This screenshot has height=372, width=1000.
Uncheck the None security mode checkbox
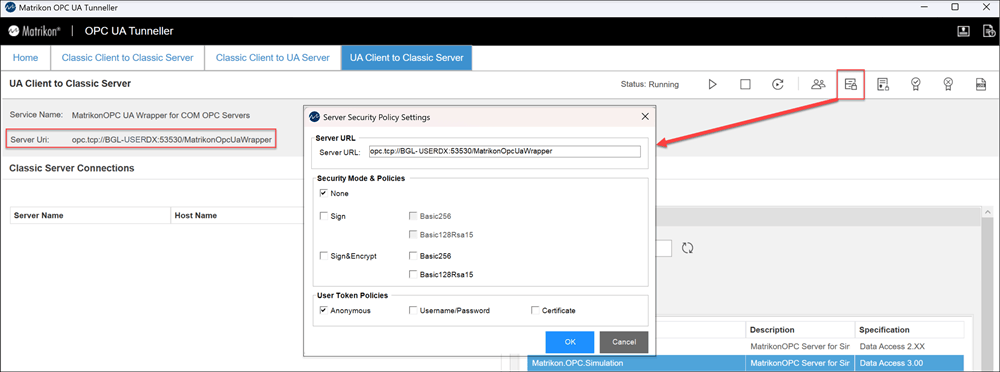324,193
